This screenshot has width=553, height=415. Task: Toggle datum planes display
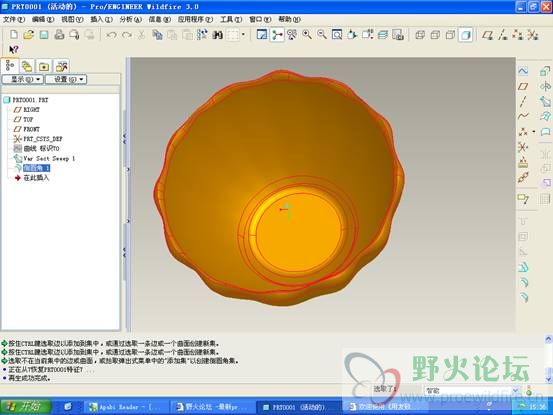[x=488, y=35]
